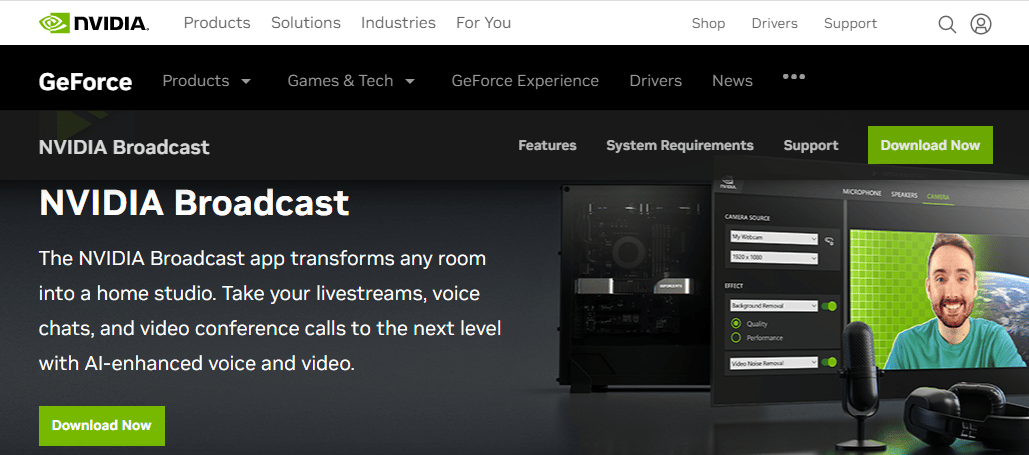Click the GeForce brand logo
Viewport: 1029px width, 455px height.
(x=85, y=81)
